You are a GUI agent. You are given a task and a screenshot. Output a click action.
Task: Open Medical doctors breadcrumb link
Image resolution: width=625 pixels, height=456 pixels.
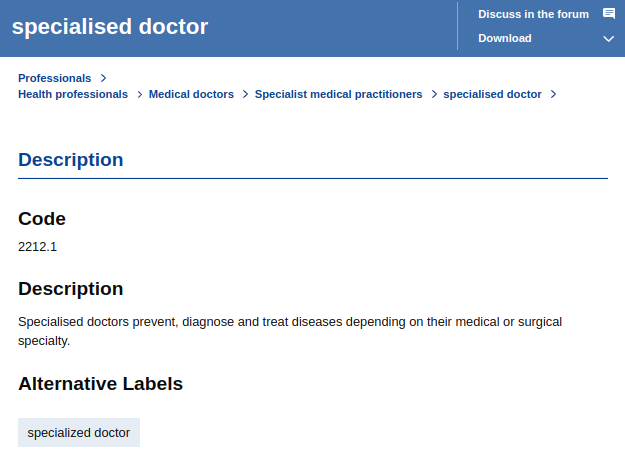point(191,94)
